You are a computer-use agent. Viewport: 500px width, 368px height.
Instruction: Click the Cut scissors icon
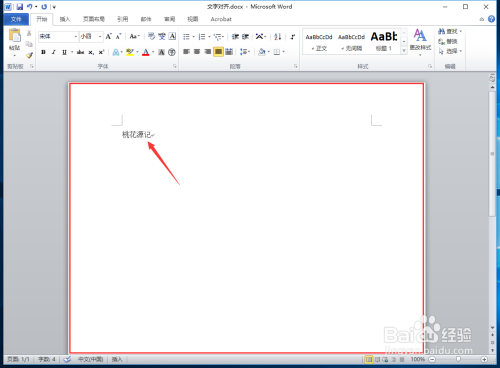(29, 33)
